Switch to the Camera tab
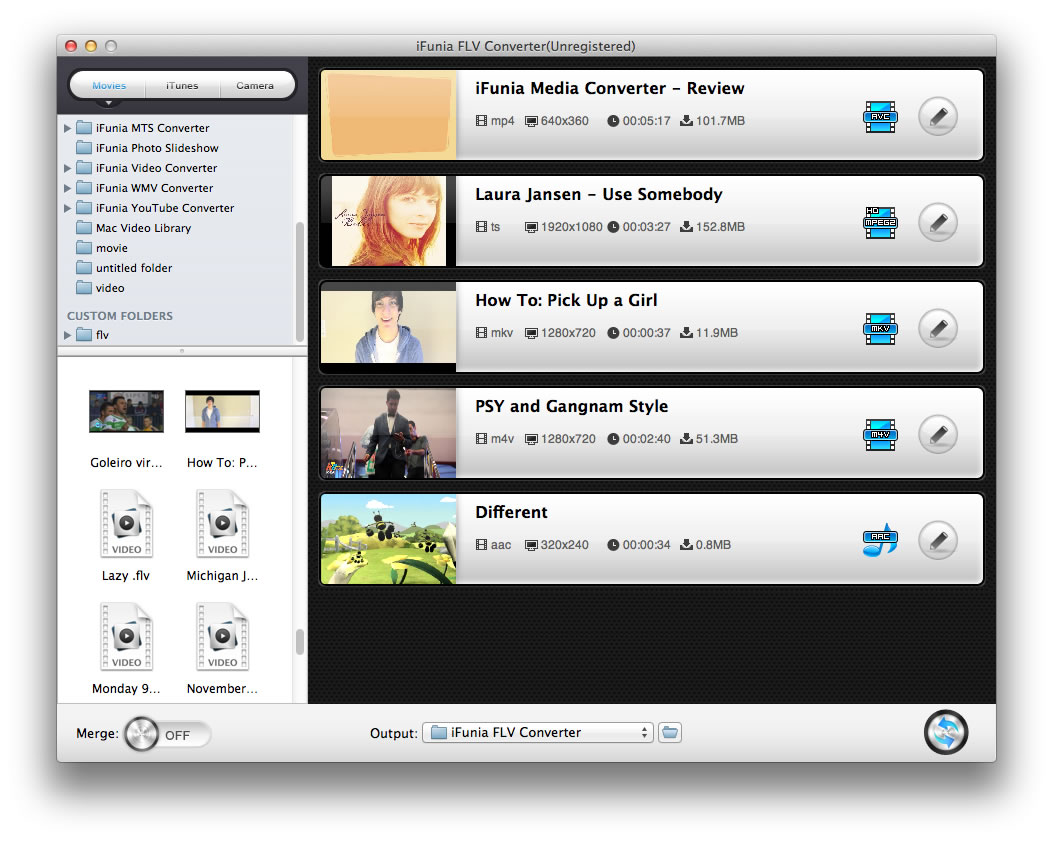The image size is (1053, 841). coord(255,85)
